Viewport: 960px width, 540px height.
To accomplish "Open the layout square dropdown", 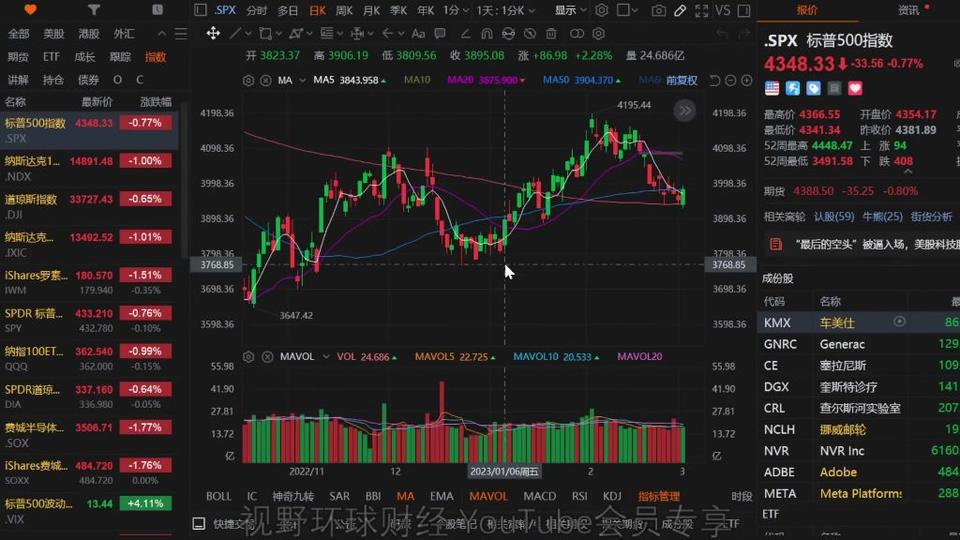I will click(x=627, y=10).
